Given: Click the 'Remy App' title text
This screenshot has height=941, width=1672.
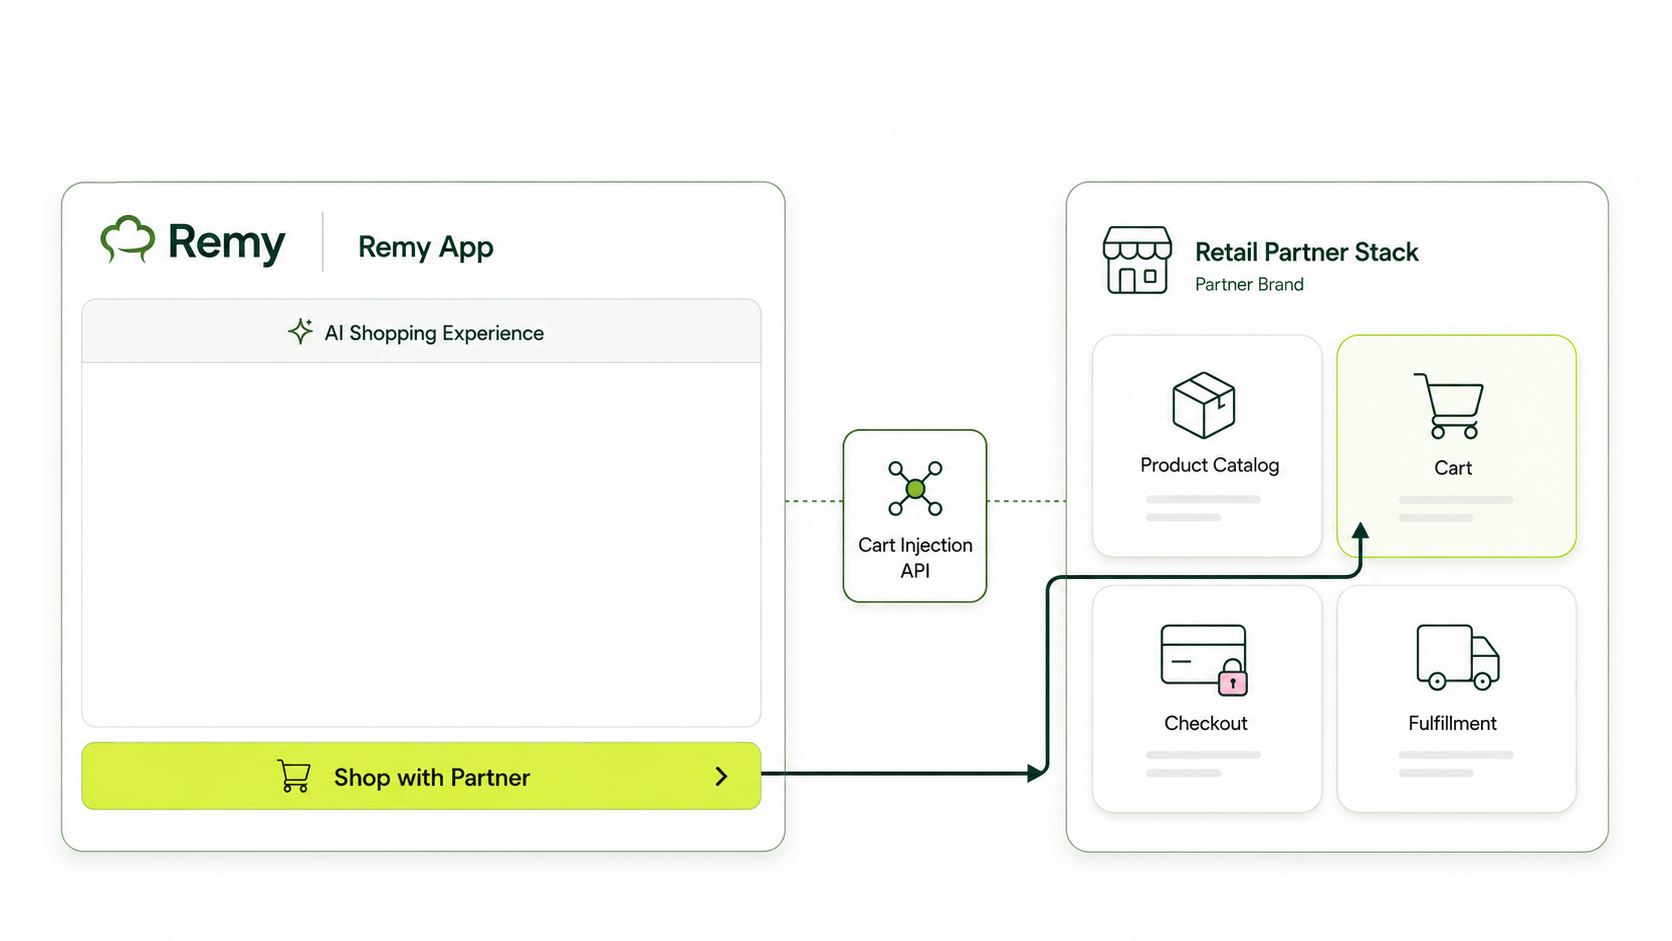Looking at the screenshot, I should point(426,247).
